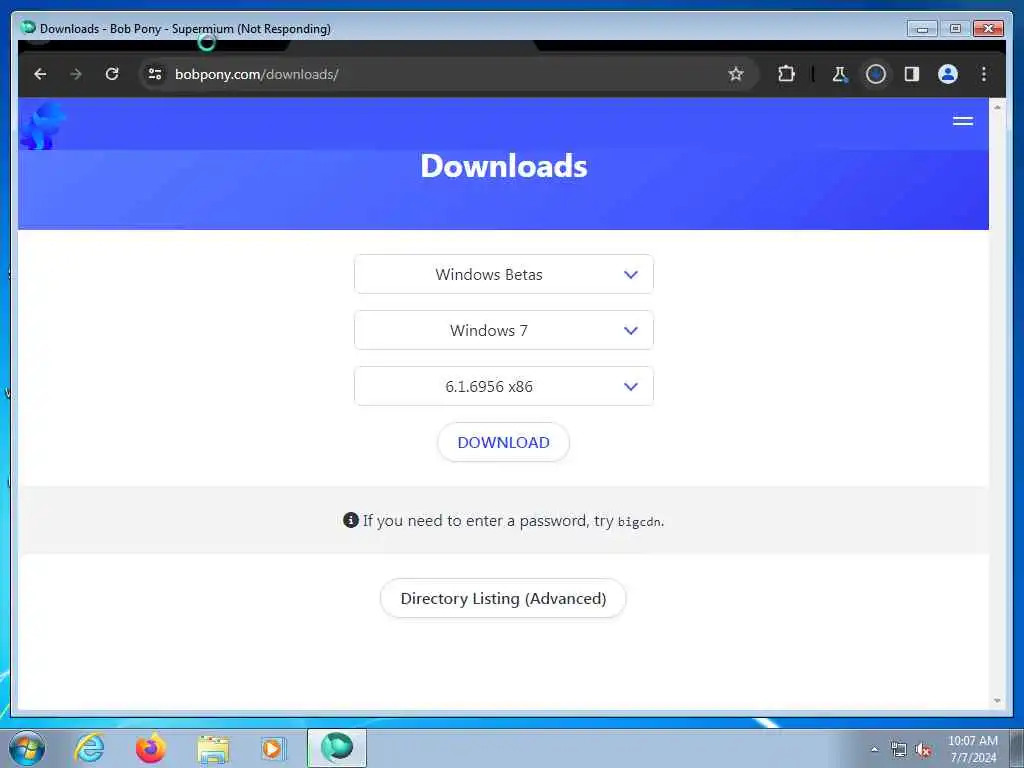
Task: Show hidden system tray icons
Action: [x=874, y=750]
